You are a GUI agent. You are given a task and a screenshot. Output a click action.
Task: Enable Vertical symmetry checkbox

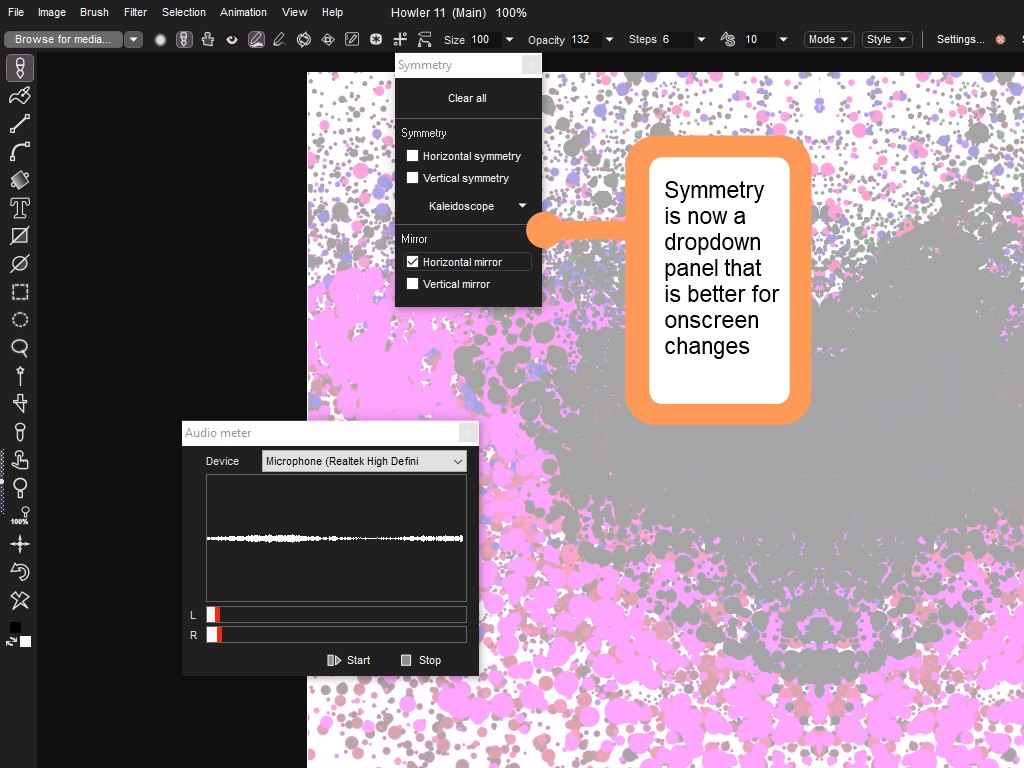coord(412,178)
